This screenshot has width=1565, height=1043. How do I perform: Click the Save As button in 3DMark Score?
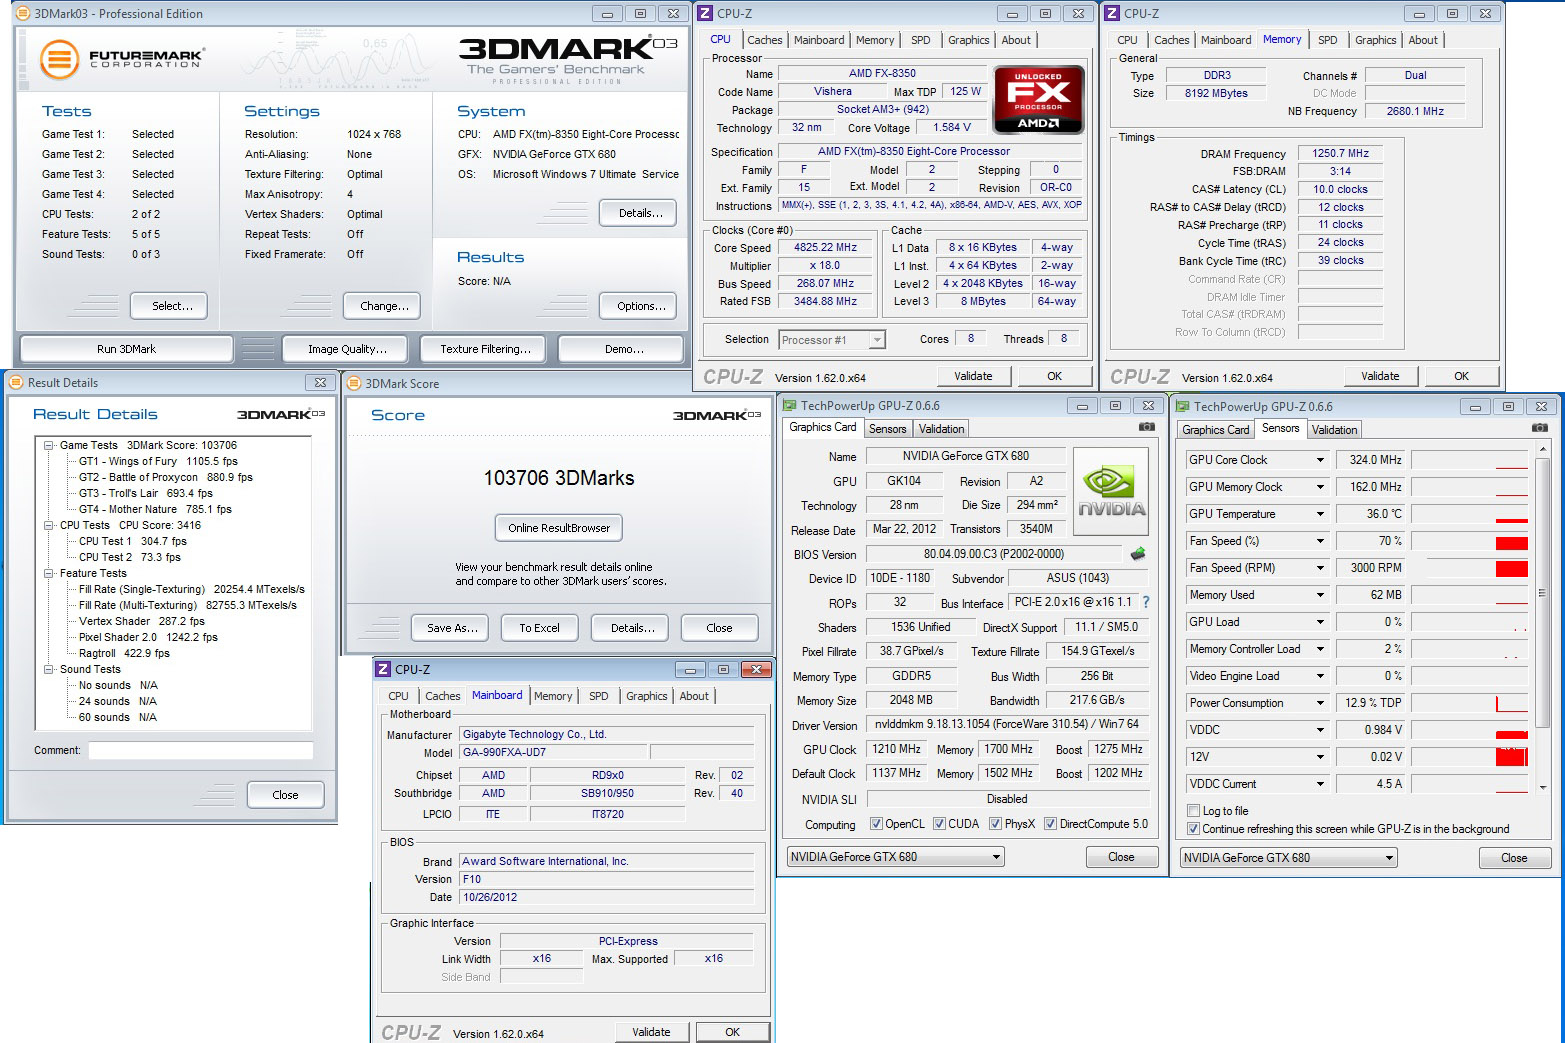pyautogui.click(x=451, y=628)
